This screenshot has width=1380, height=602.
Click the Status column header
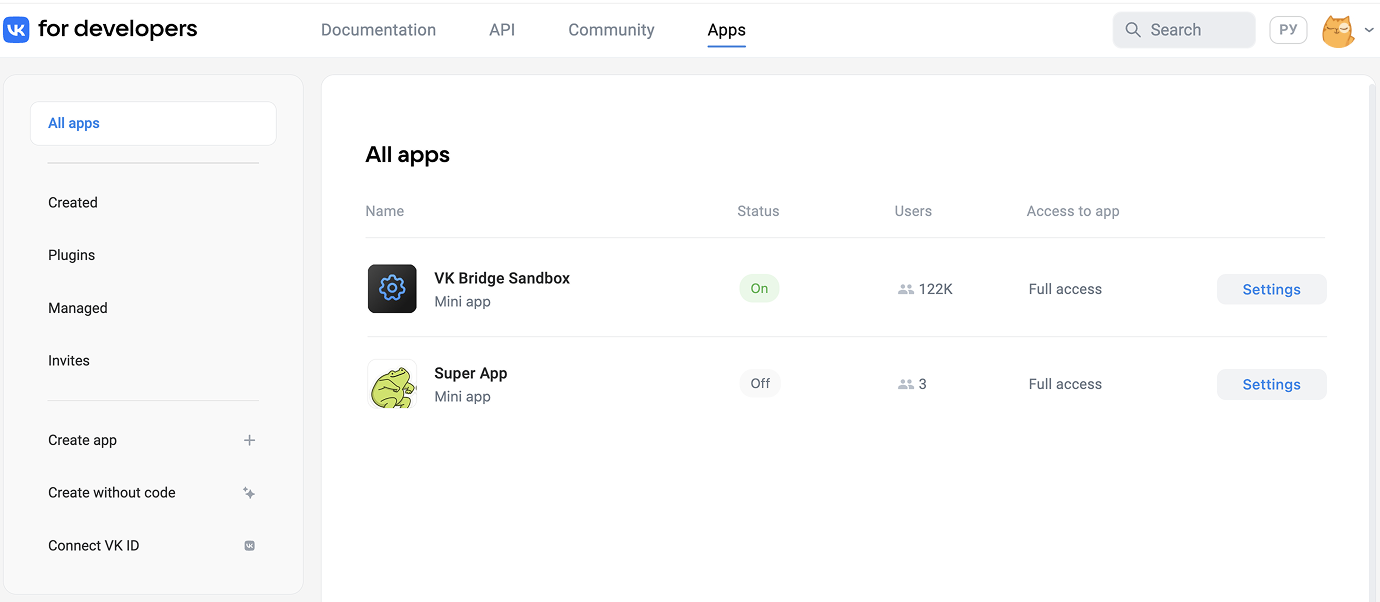pyautogui.click(x=758, y=211)
